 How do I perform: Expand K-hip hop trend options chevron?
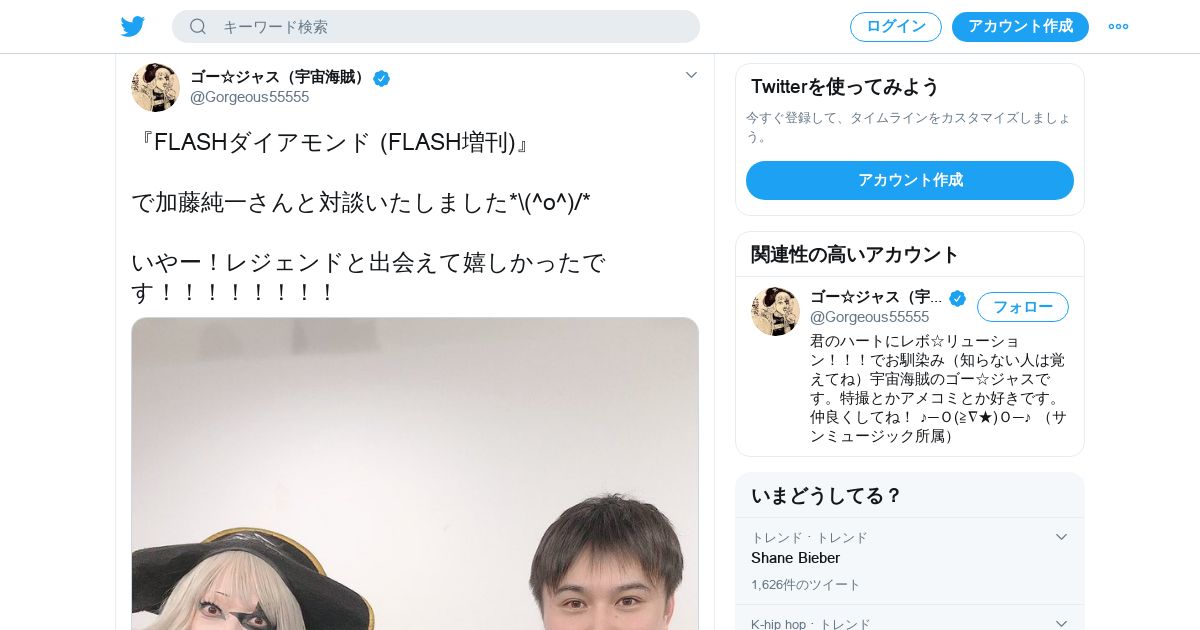[x=1061, y=623]
